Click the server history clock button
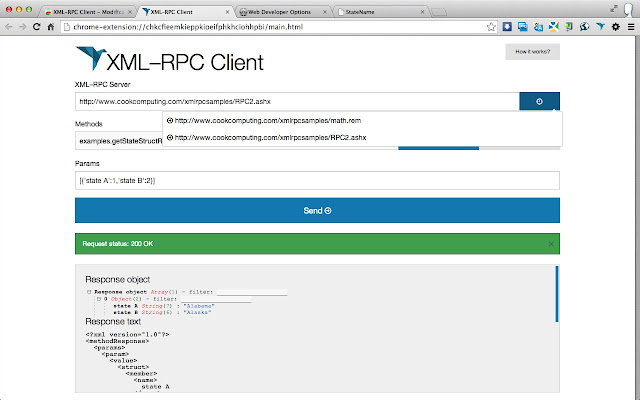This screenshot has height=400, width=640. [539, 101]
